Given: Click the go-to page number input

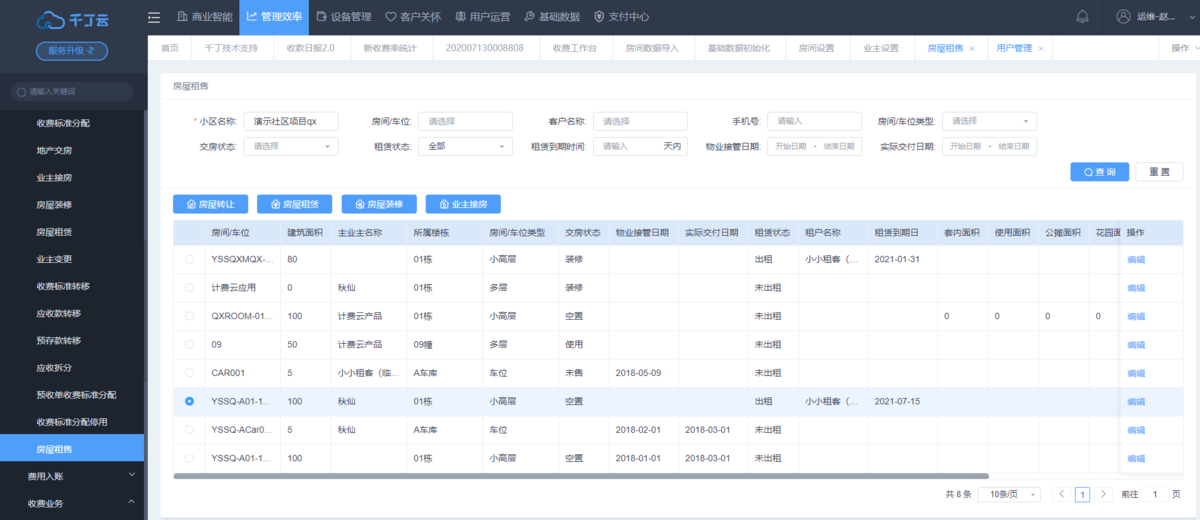Looking at the screenshot, I should (x=1155, y=494).
